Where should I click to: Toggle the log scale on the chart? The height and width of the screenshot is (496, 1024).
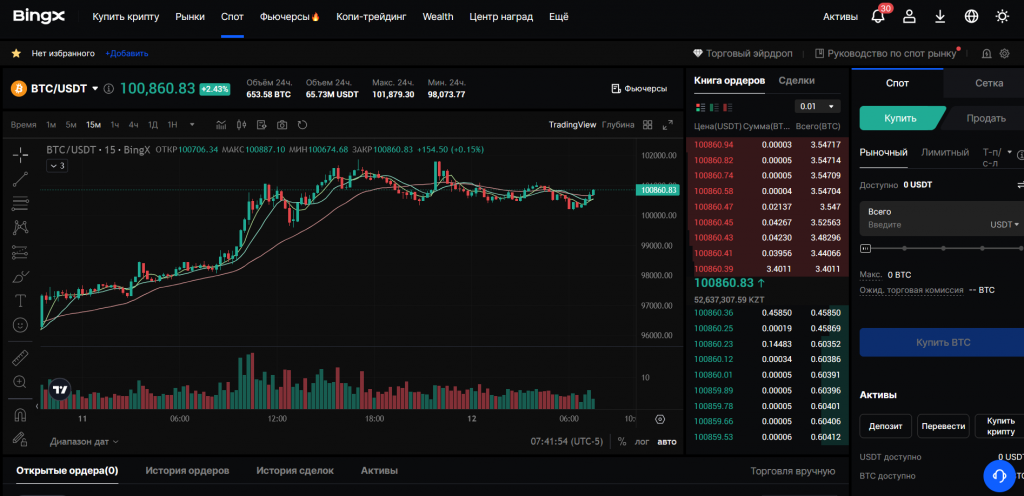tap(643, 441)
